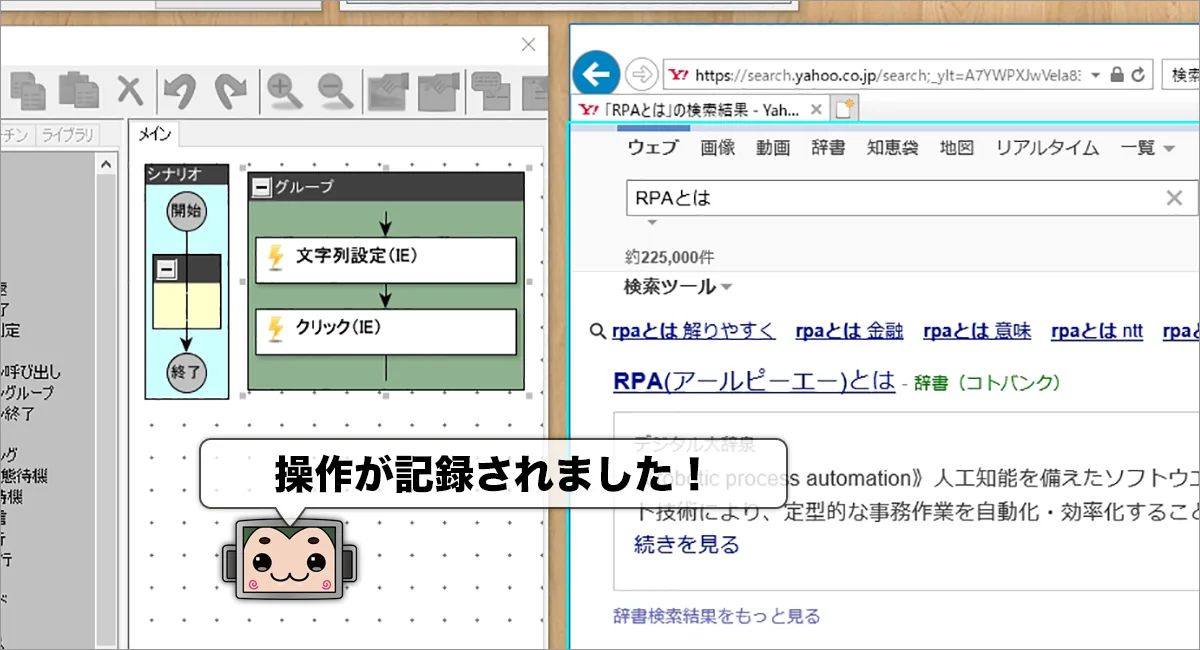Click the グループ header bar
The width and height of the screenshot is (1200, 650).
pyautogui.click(x=386, y=186)
